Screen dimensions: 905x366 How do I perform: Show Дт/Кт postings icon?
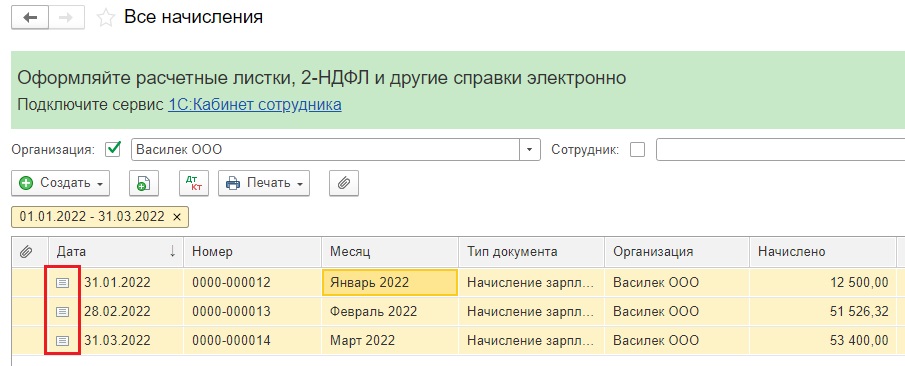(194, 184)
